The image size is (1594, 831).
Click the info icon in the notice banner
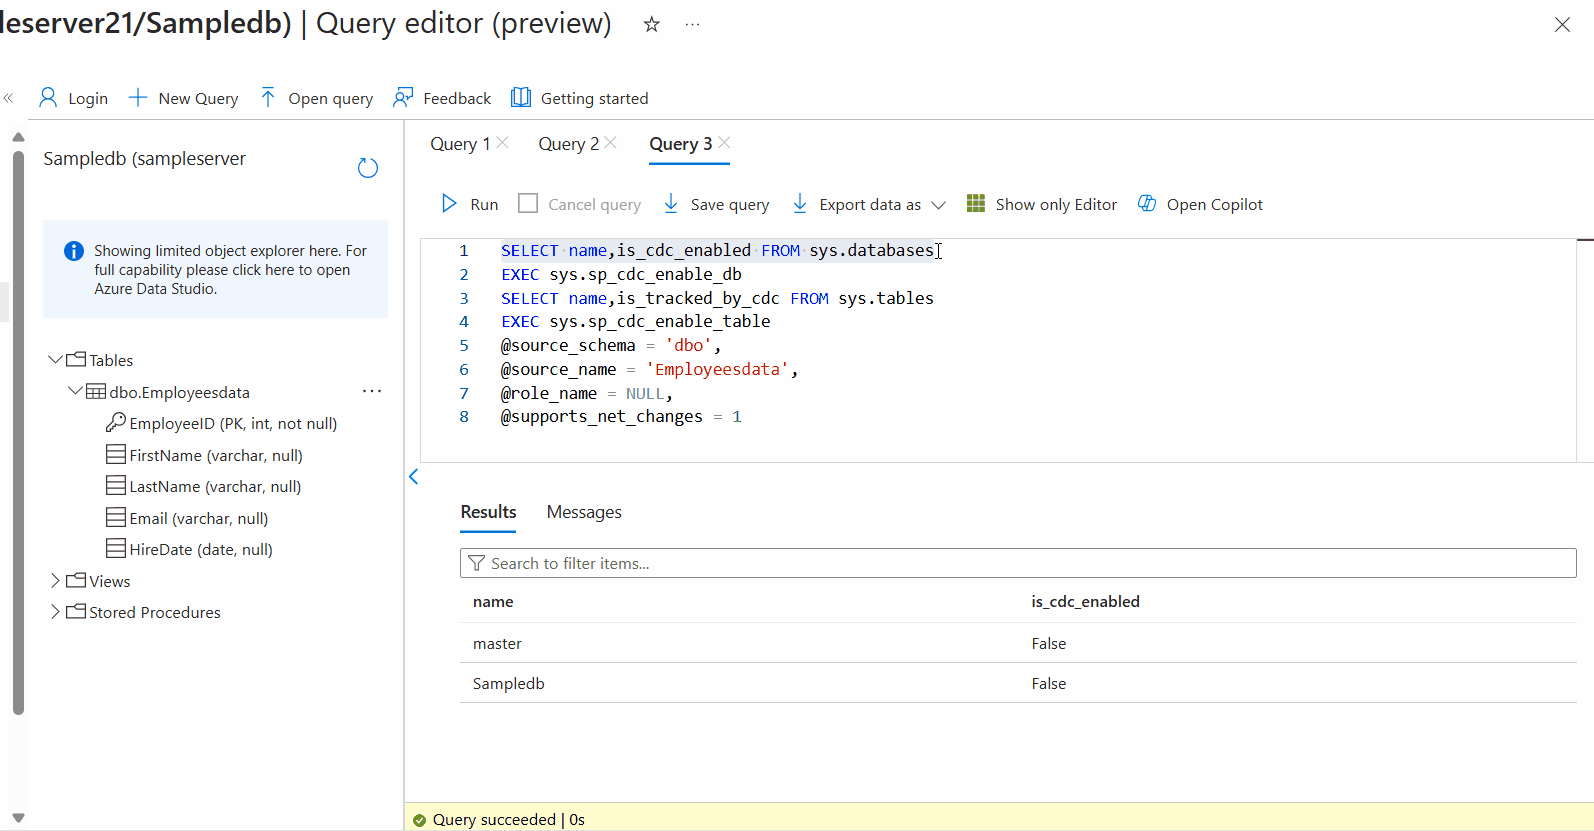pos(74,251)
